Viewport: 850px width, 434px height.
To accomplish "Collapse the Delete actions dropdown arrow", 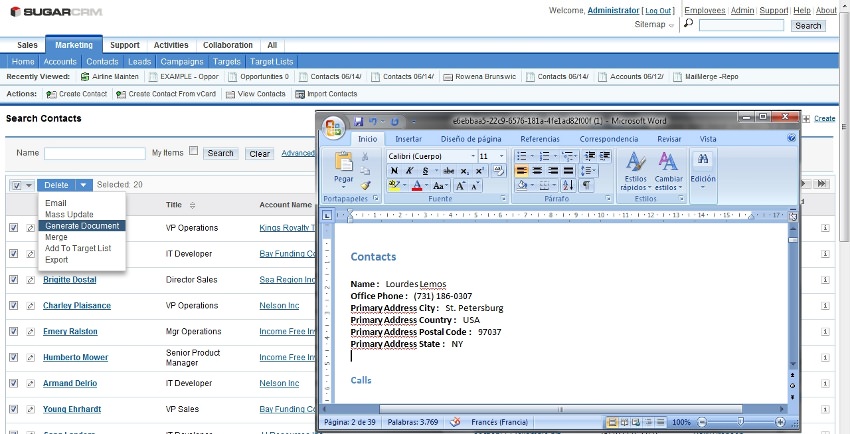I will 83,185.
